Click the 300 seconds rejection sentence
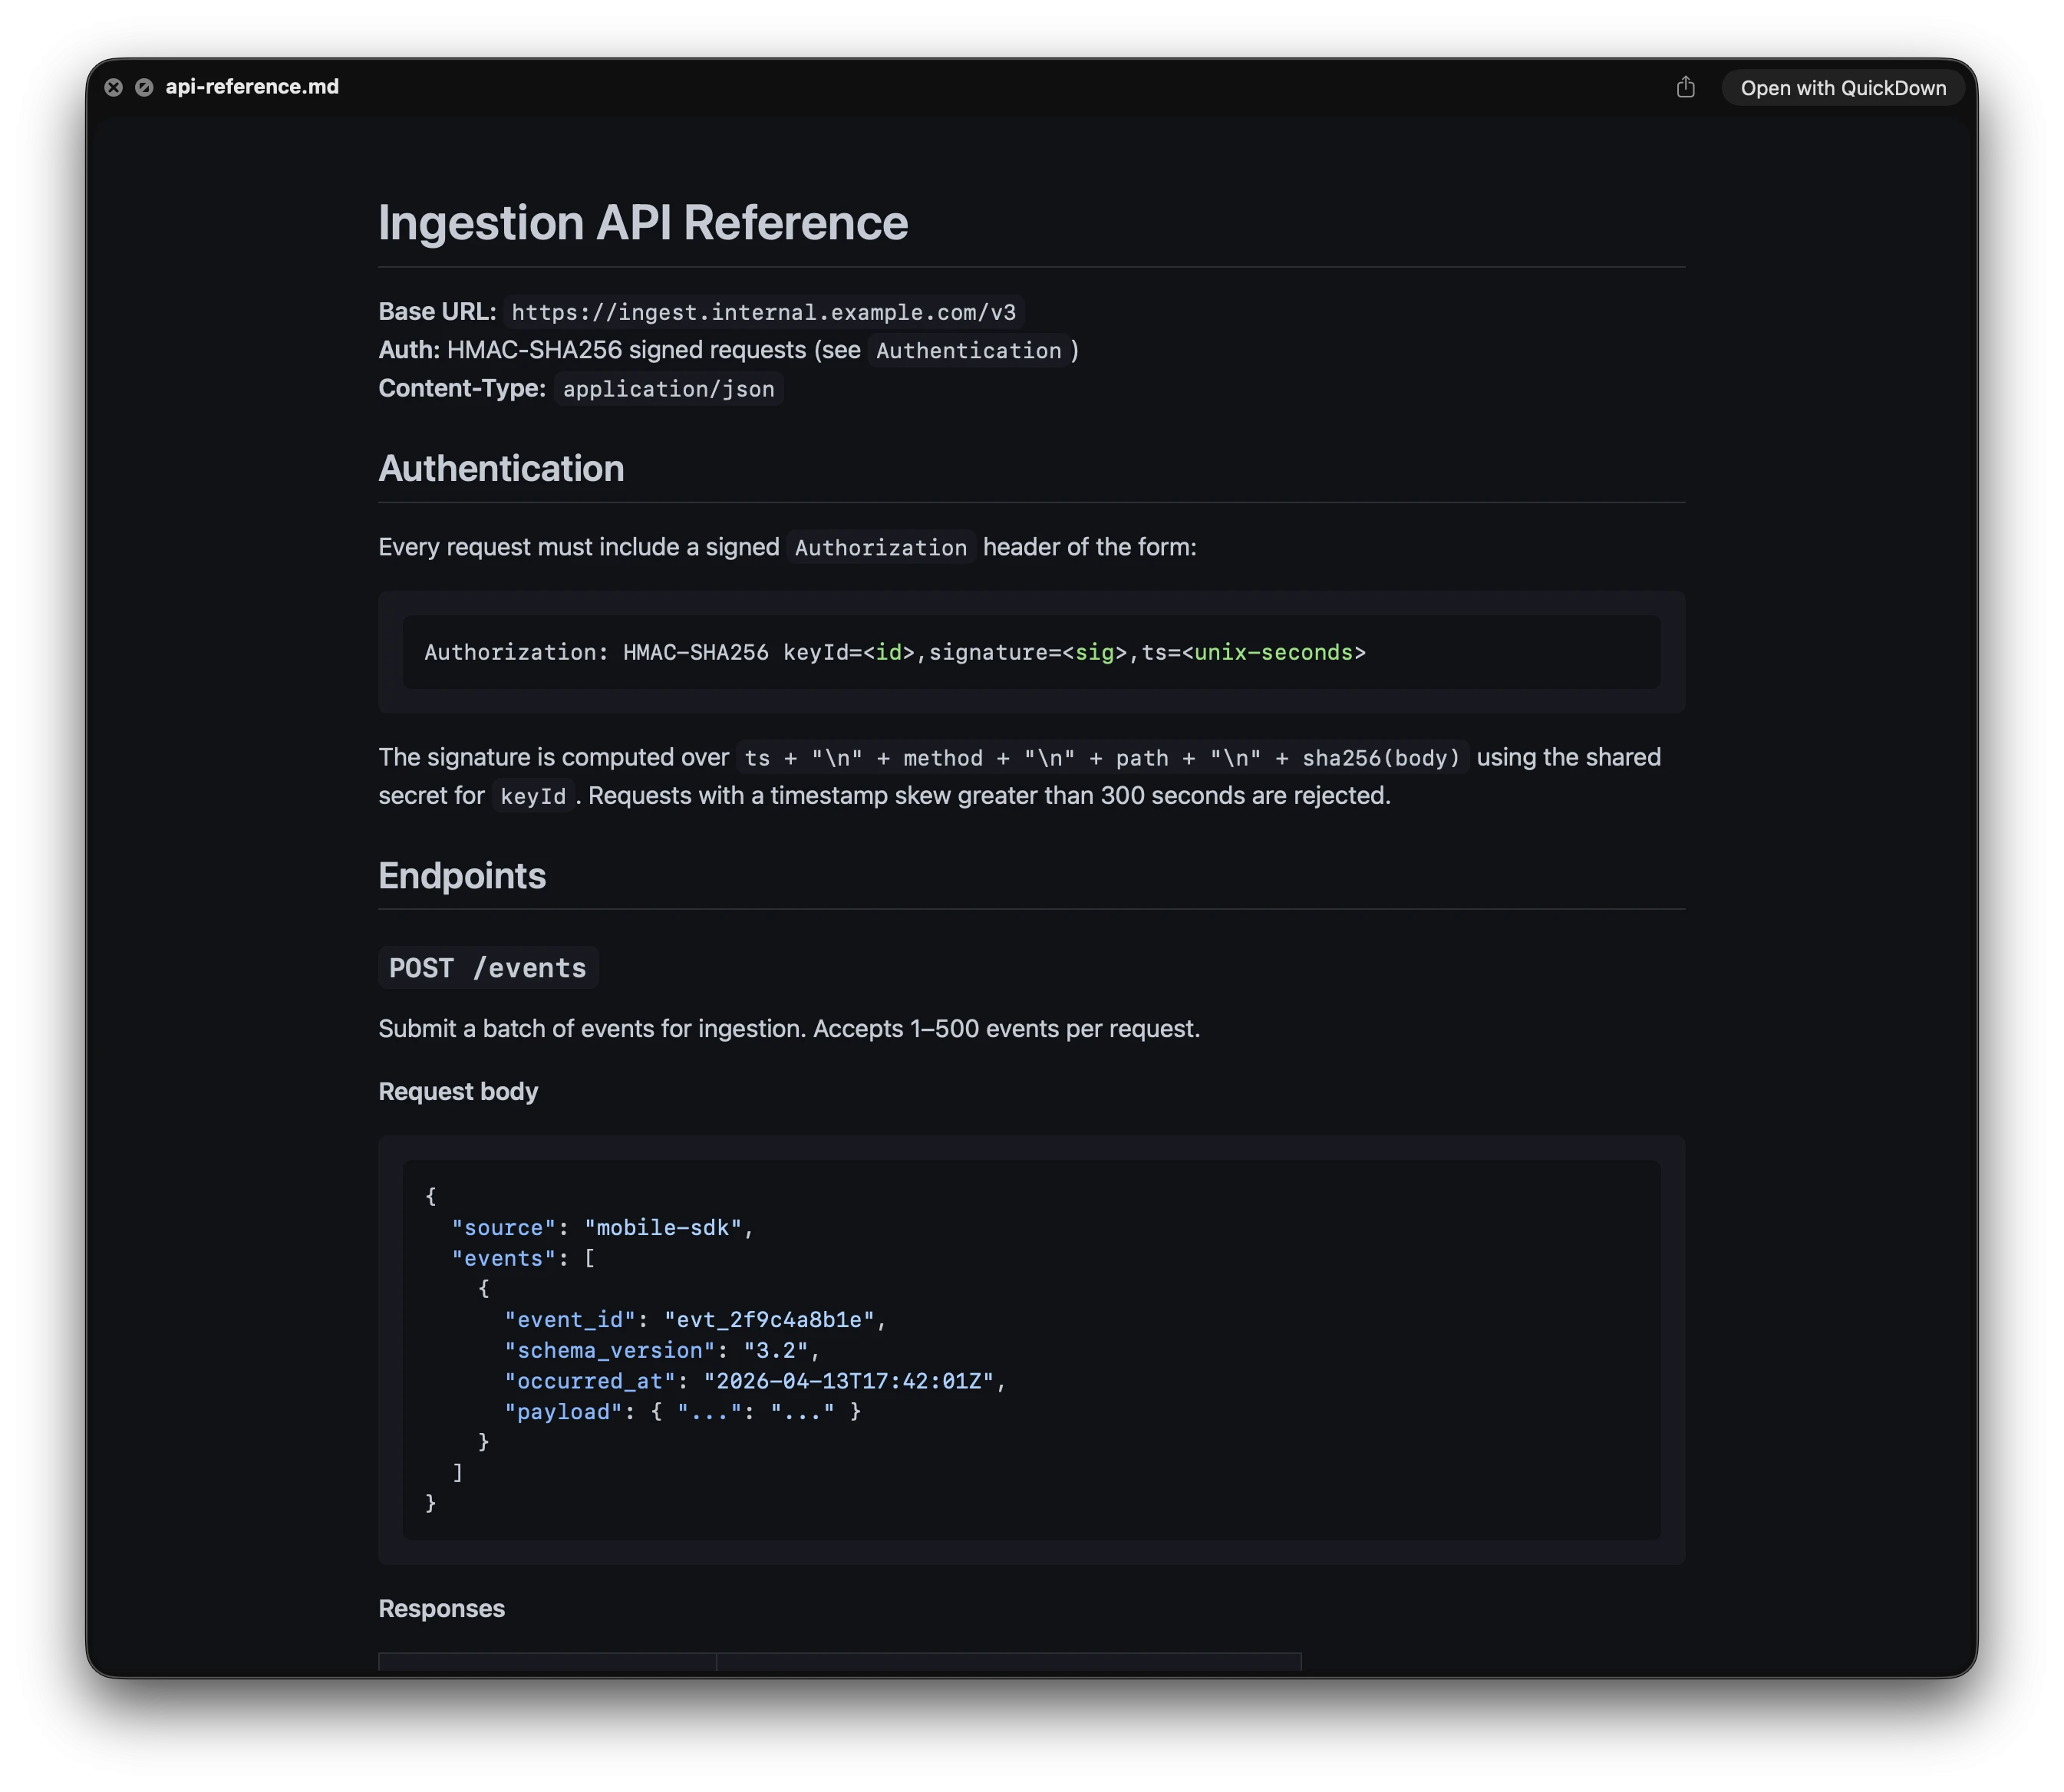 (x=989, y=796)
